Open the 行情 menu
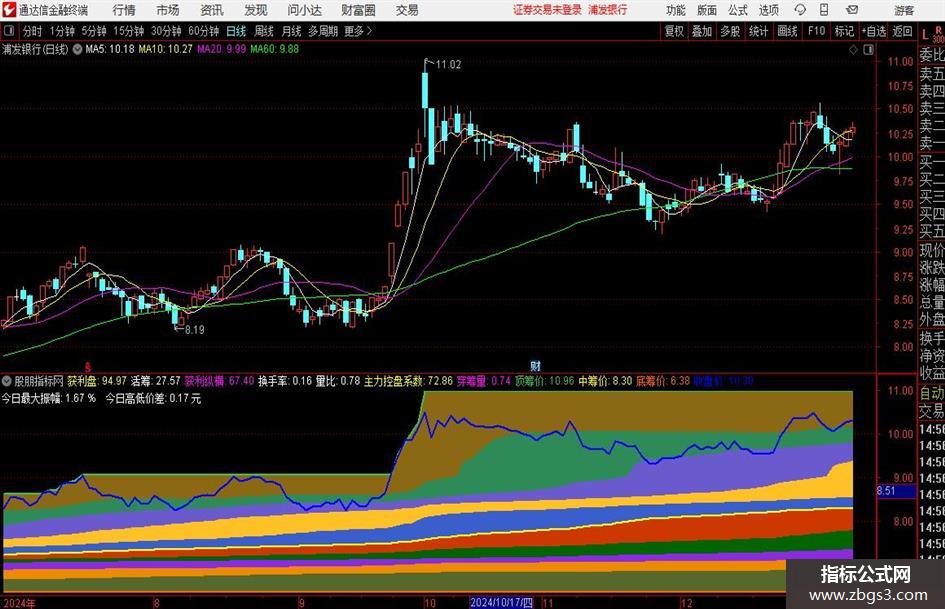 pos(124,10)
